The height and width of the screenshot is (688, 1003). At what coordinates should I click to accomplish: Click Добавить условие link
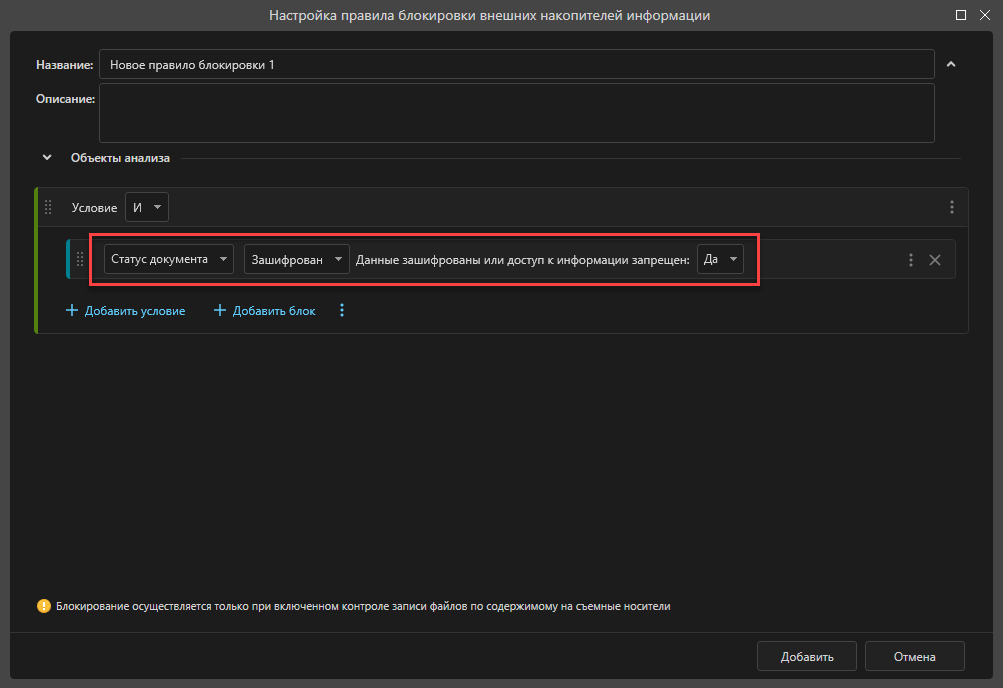pyautogui.click(x=125, y=311)
